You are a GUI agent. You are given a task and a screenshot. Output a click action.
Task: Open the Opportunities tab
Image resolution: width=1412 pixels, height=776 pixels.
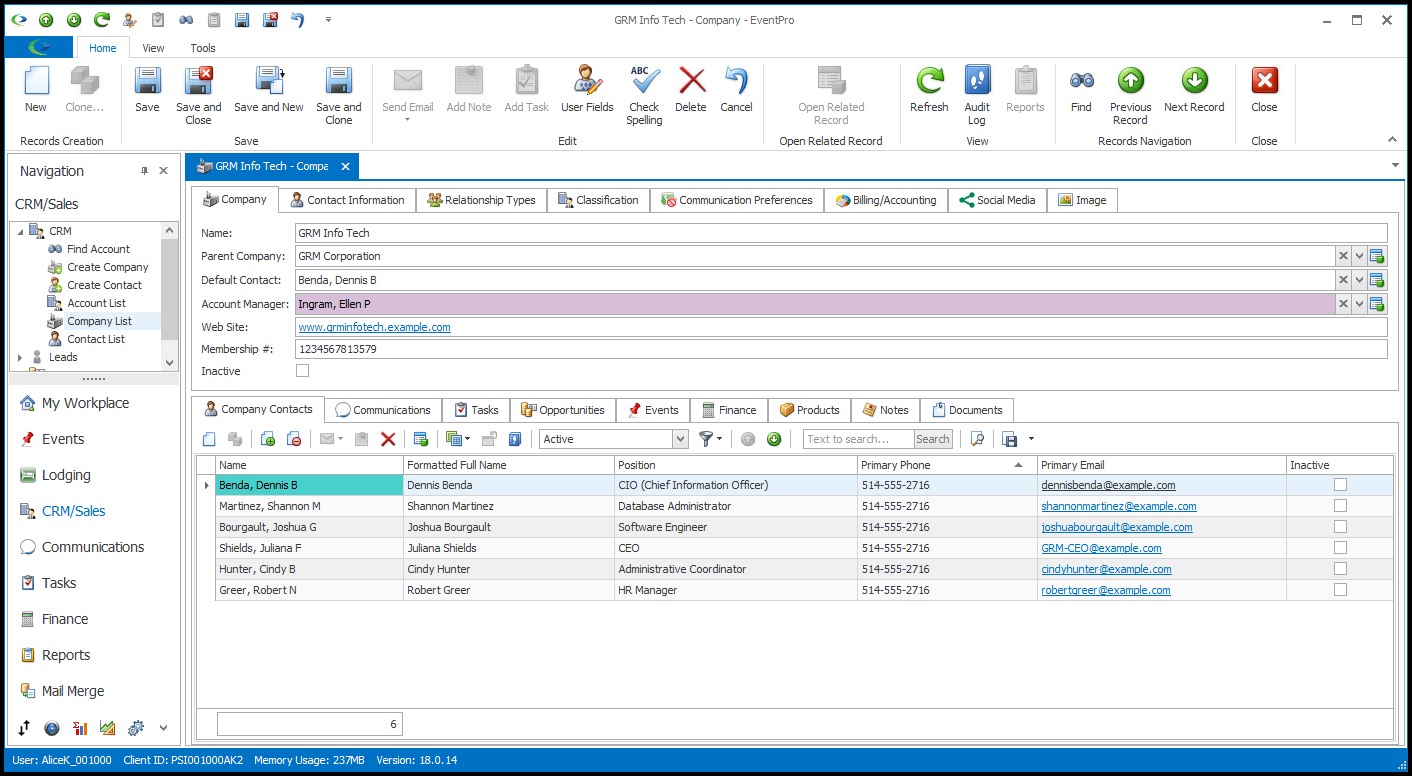(563, 410)
